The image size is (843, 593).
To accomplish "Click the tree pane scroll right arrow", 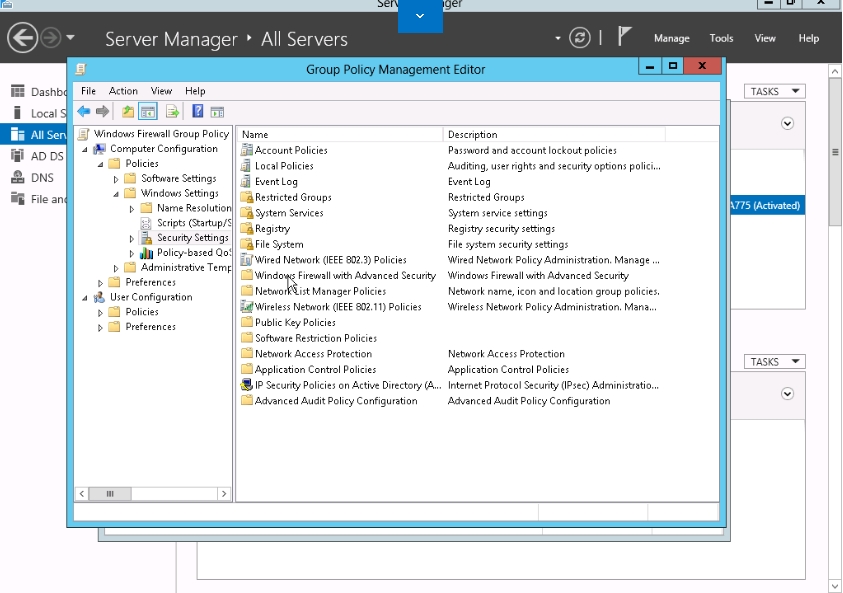I will click(x=224, y=494).
